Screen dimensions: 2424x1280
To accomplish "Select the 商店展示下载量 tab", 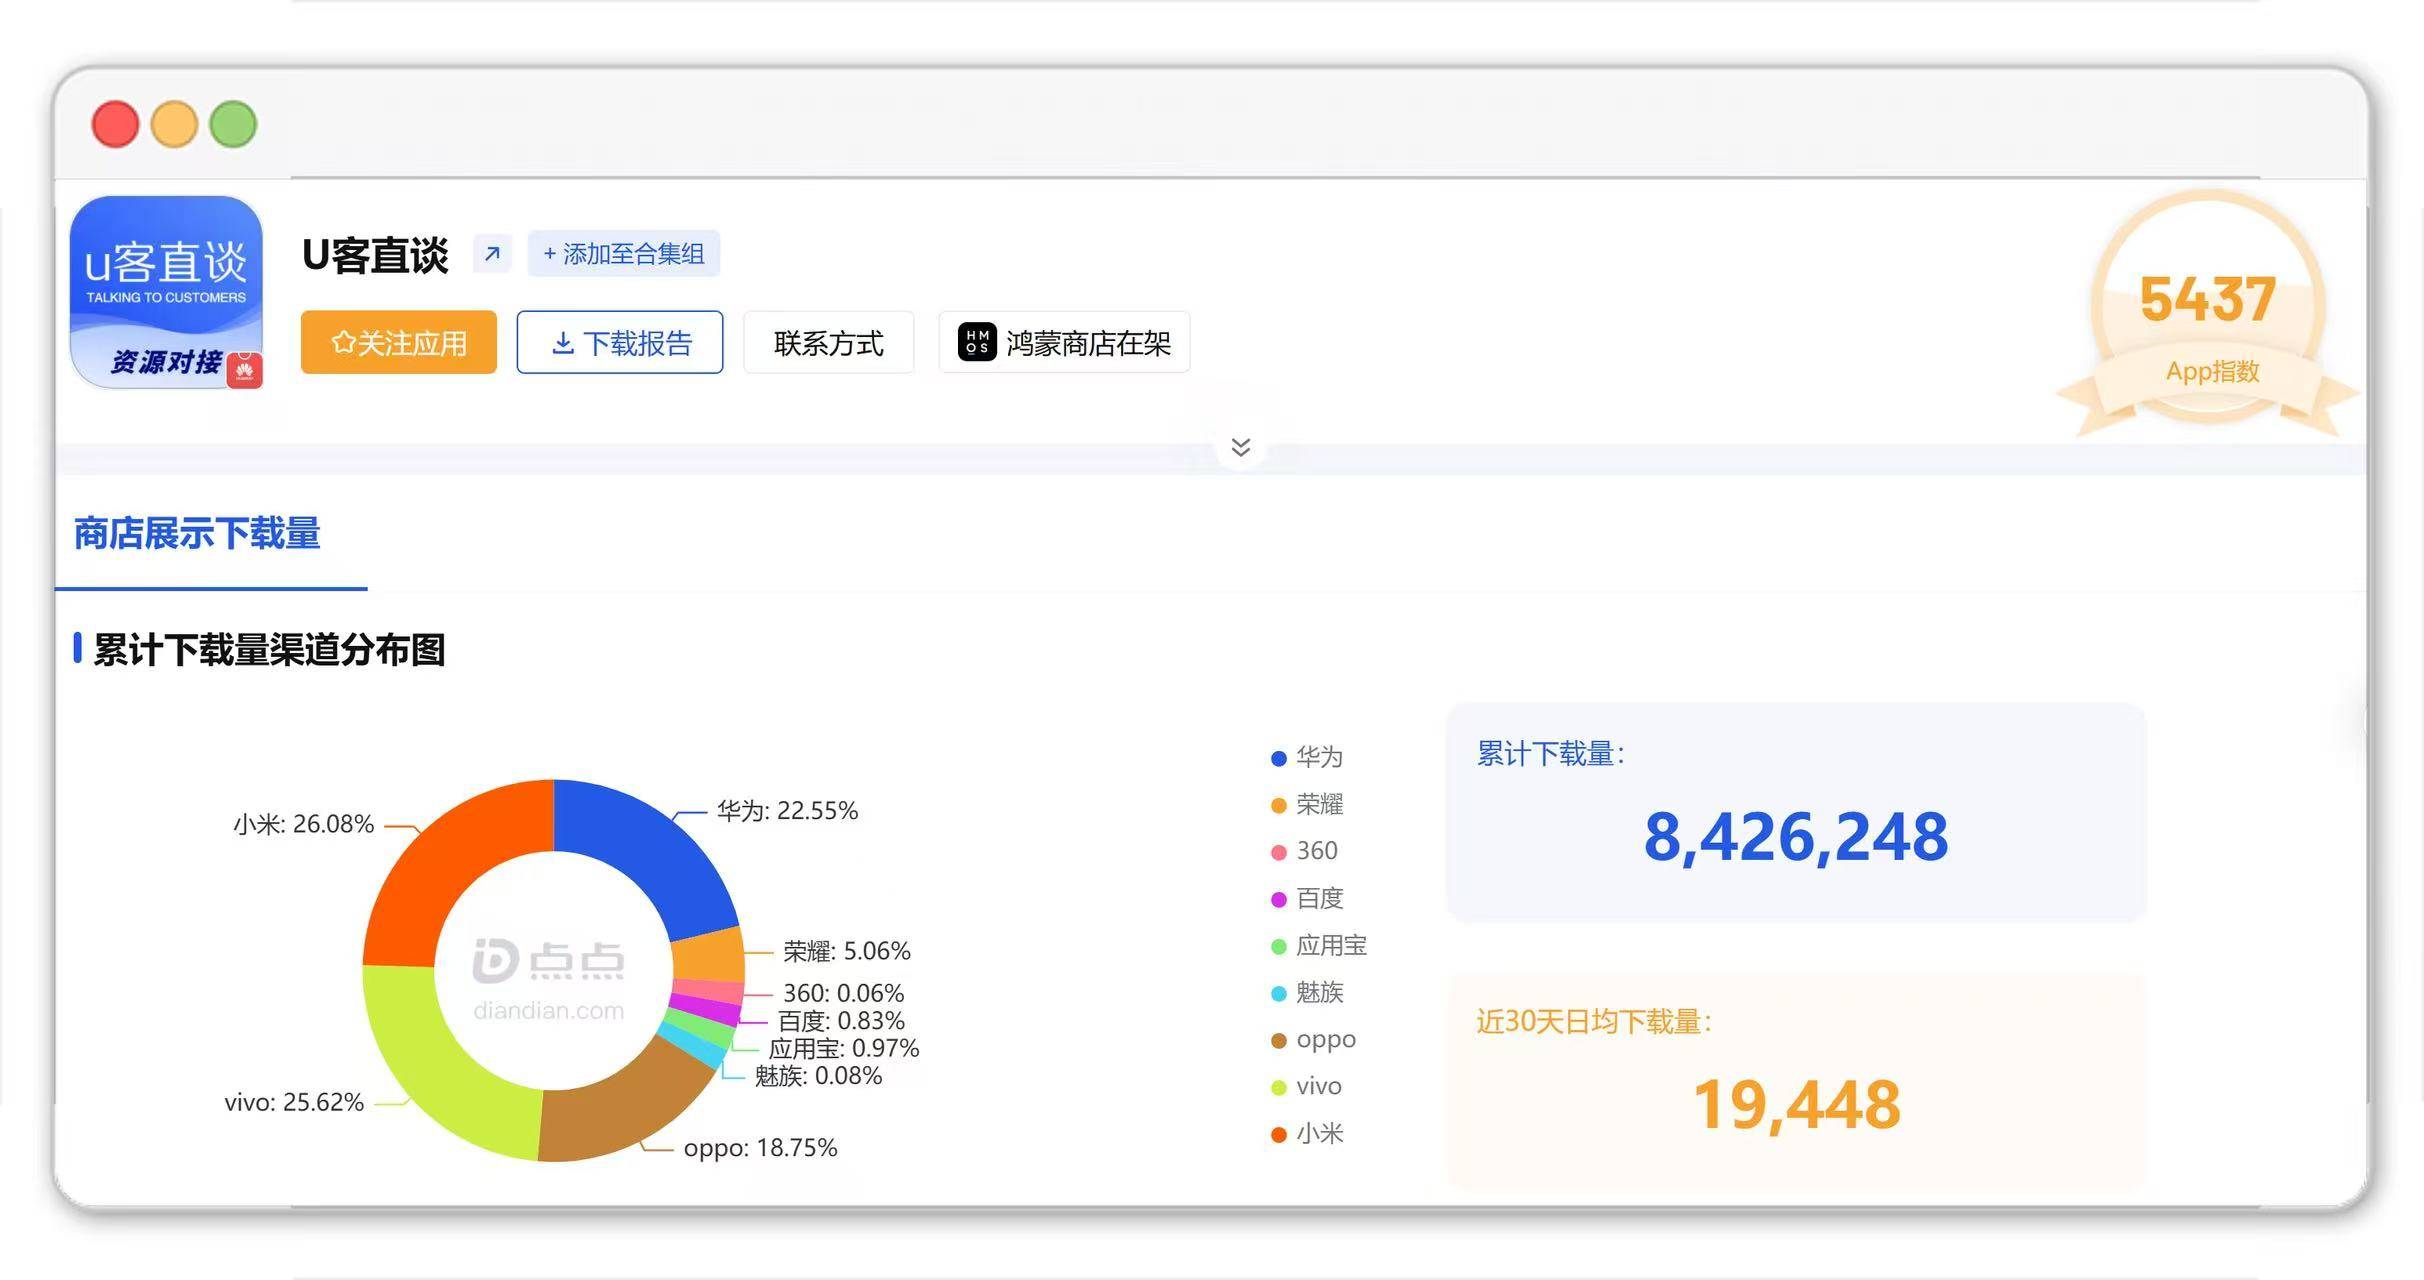I will [197, 534].
